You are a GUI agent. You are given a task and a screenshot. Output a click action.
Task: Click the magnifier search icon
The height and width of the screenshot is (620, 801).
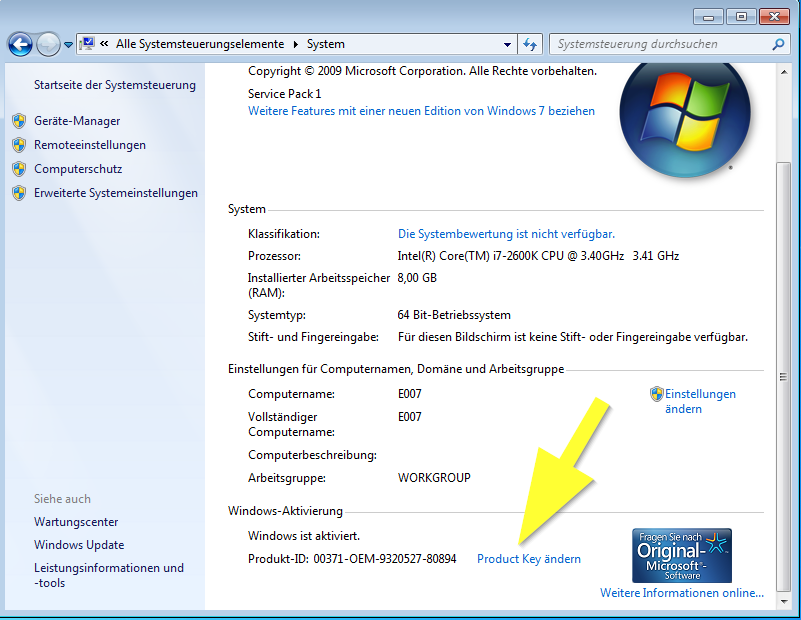click(778, 44)
